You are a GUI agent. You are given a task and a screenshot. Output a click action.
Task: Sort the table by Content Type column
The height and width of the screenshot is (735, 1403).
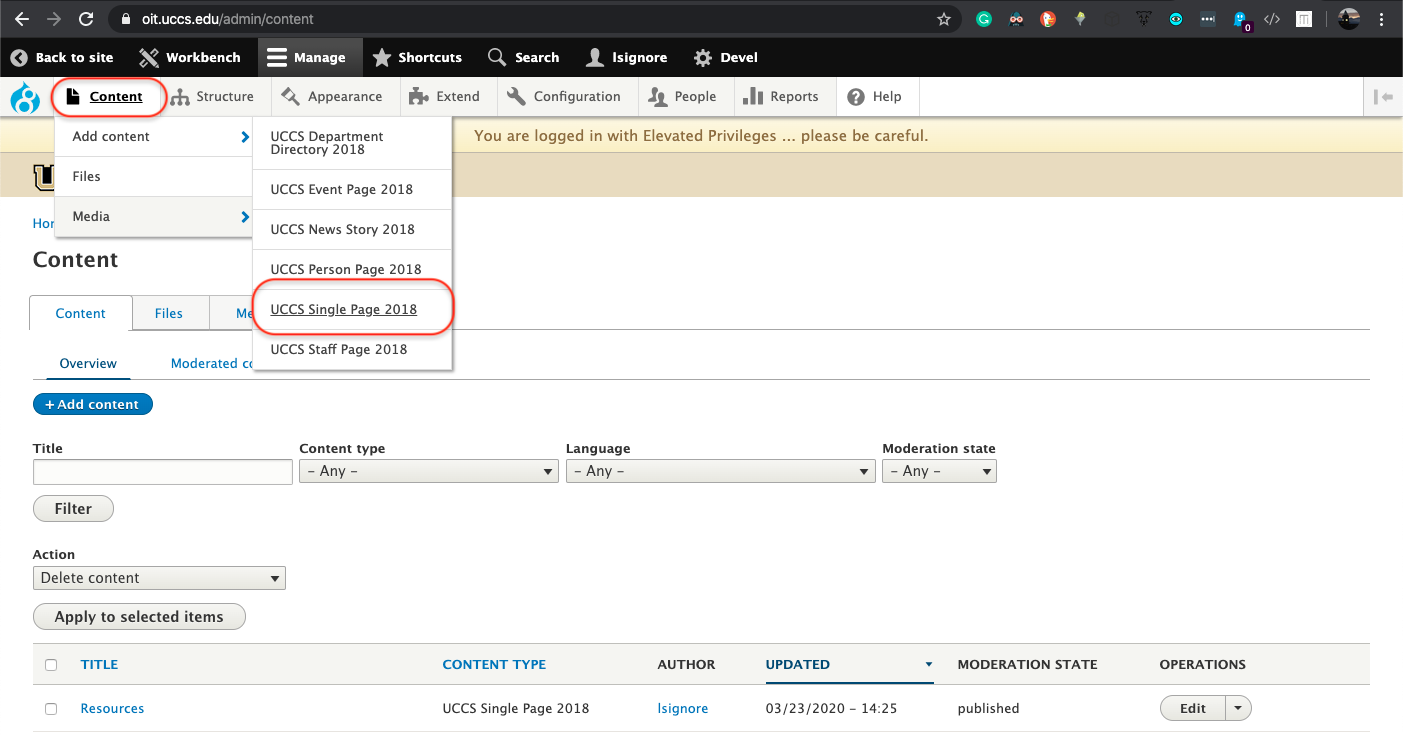494,665
